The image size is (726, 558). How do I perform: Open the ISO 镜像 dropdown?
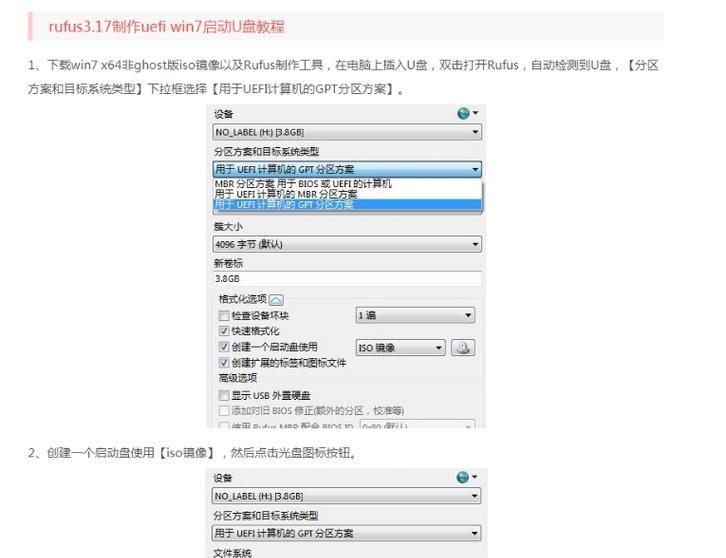pyautogui.click(x=401, y=347)
